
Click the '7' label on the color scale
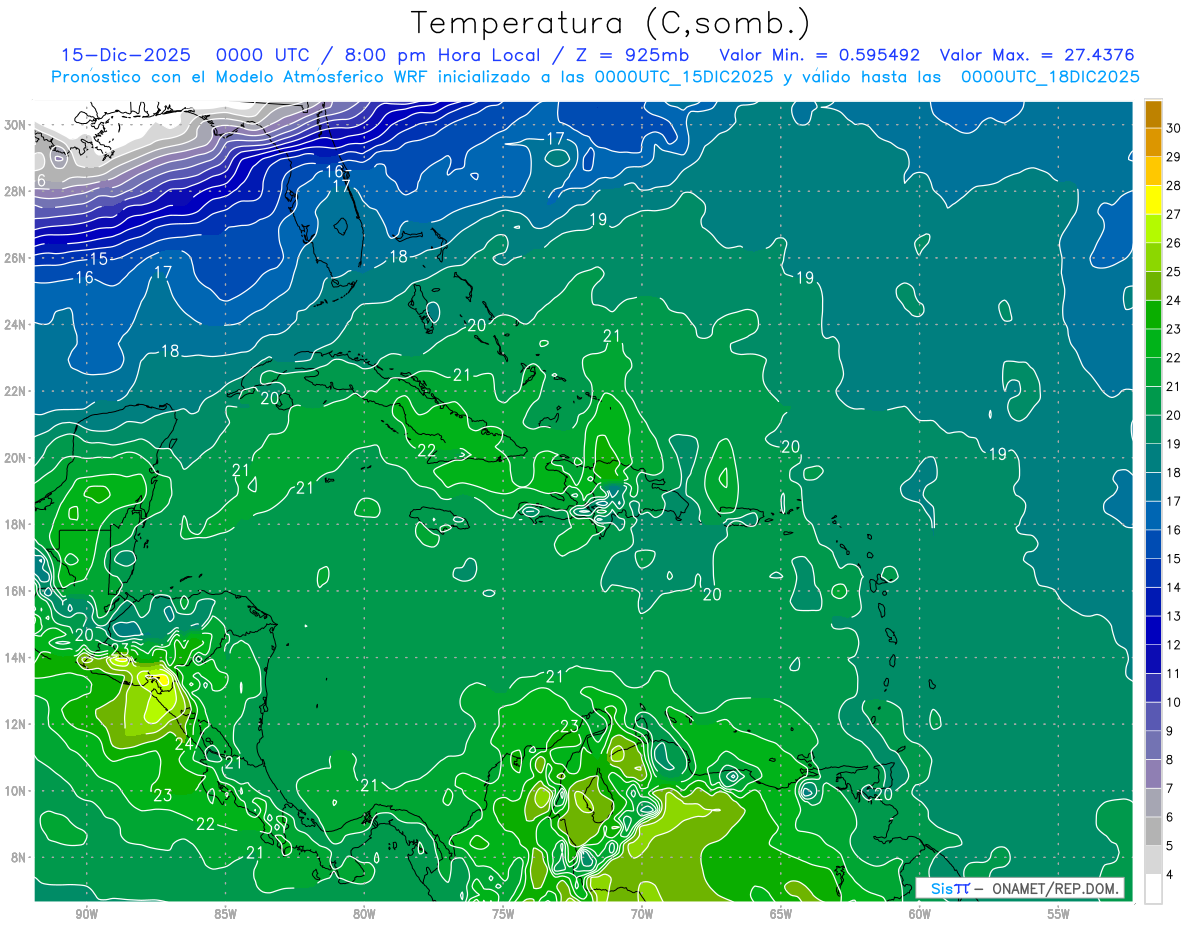[1170, 788]
